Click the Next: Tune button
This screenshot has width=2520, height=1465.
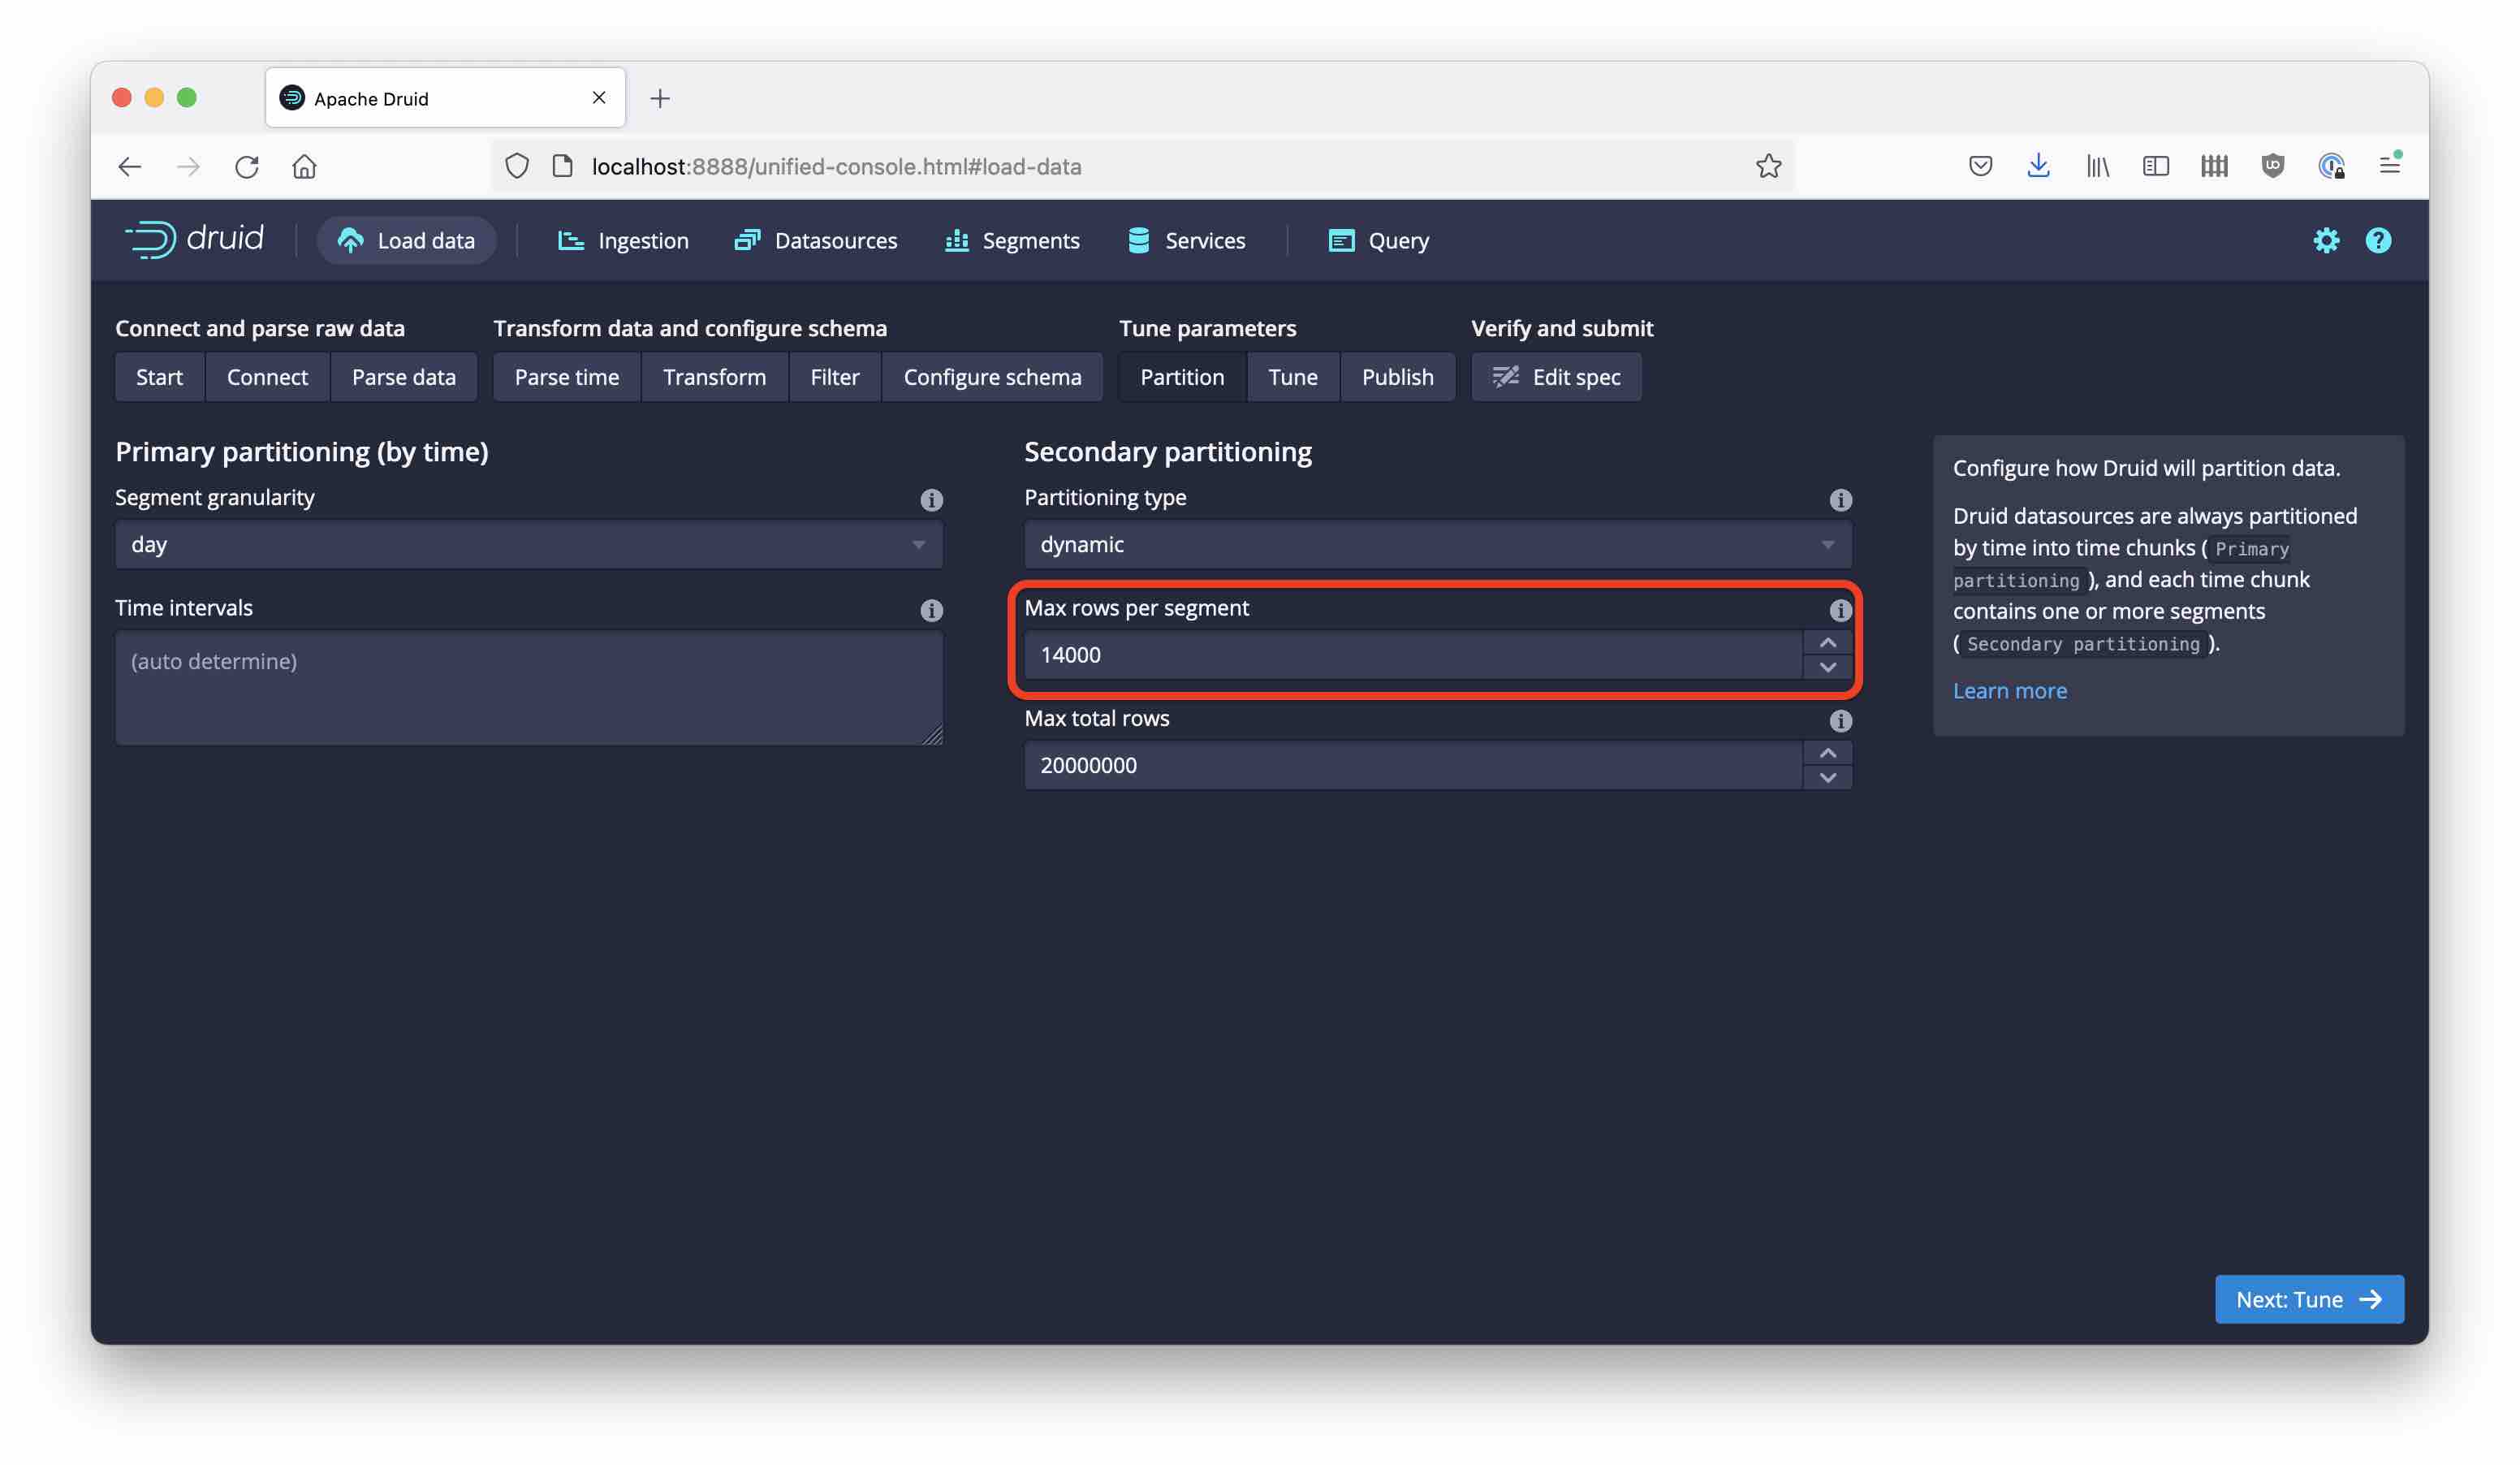2309,1299
